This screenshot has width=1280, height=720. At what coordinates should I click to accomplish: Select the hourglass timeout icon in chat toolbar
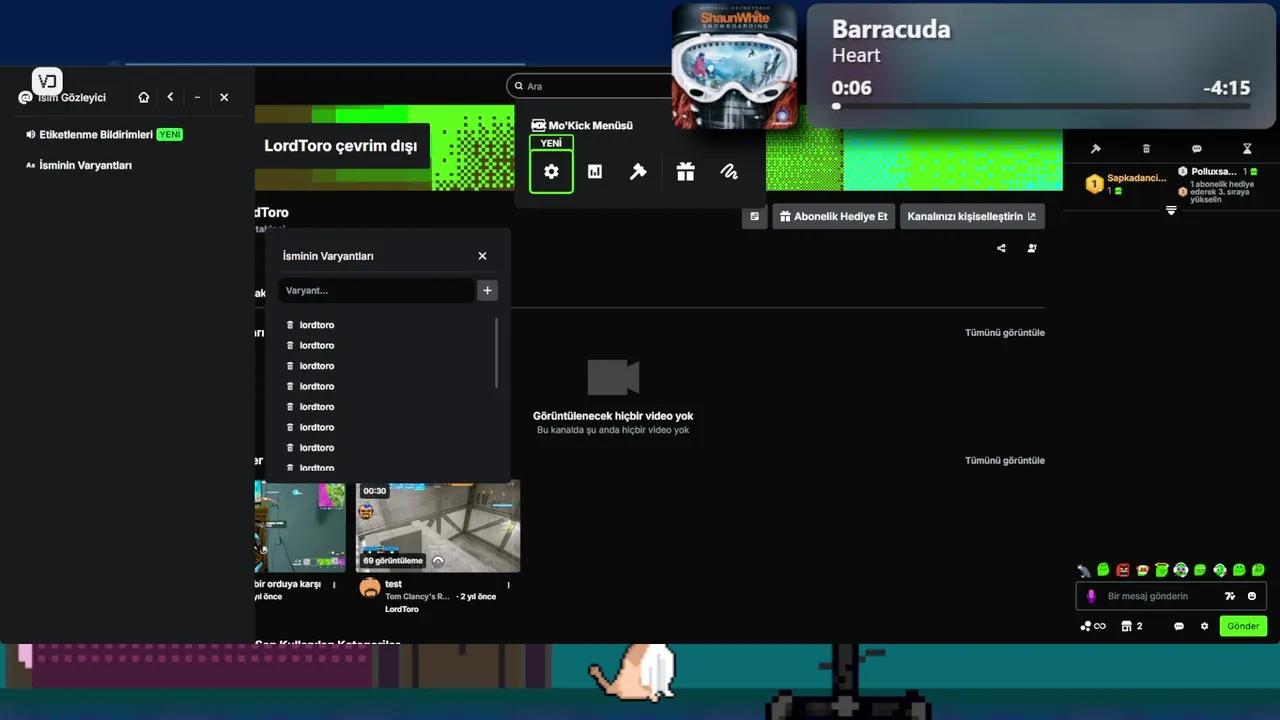[1247, 148]
